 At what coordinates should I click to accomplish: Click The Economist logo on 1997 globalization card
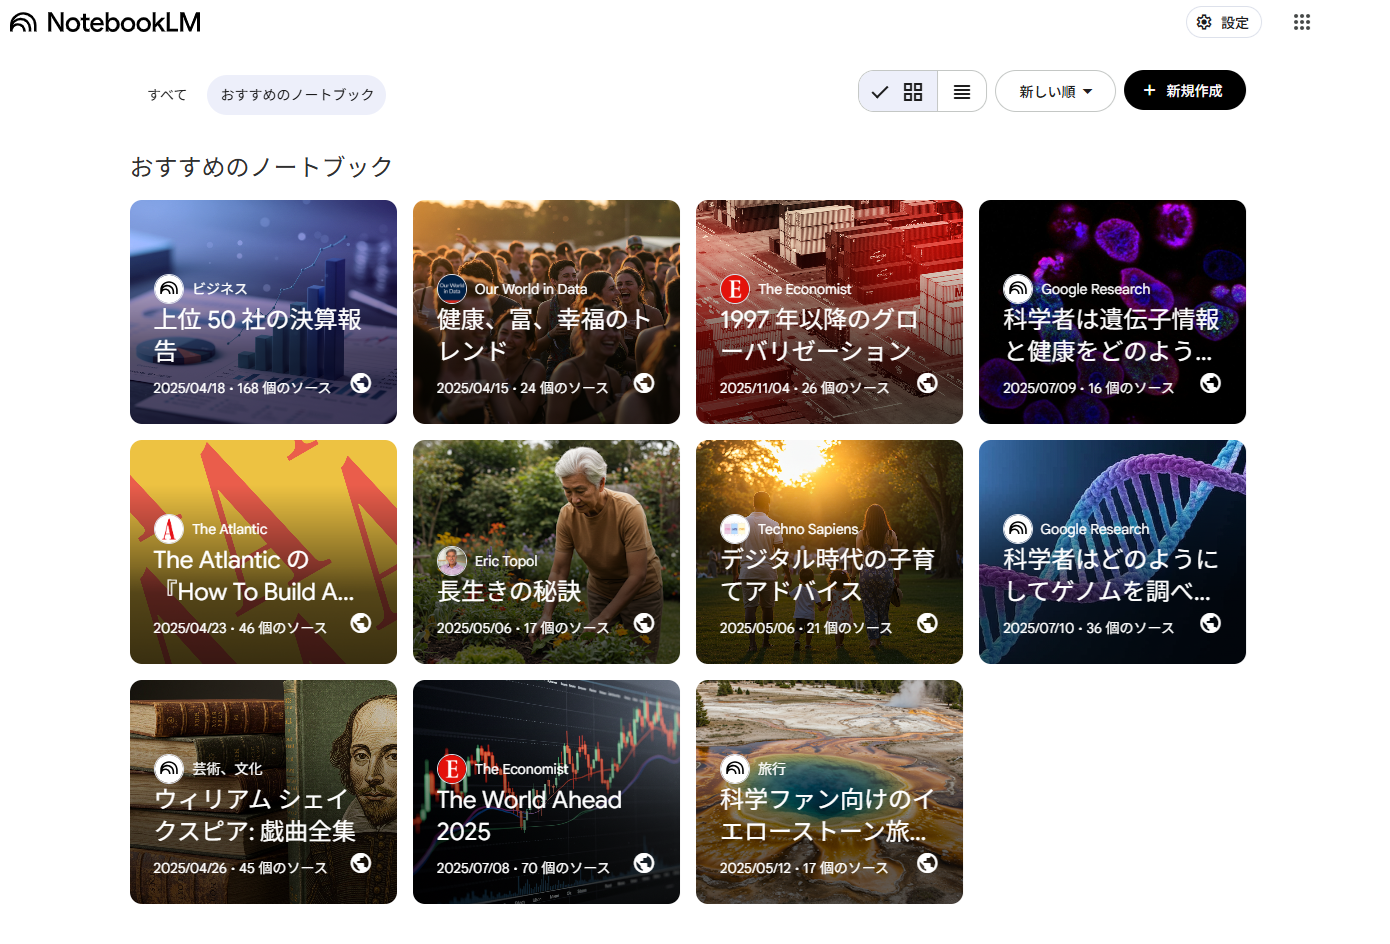point(735,289)
